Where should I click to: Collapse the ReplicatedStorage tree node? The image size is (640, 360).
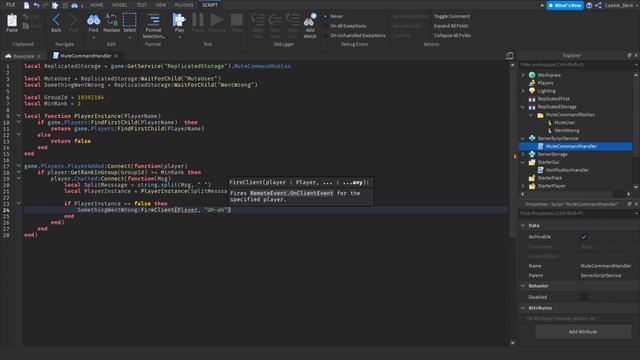click(x=523, y=107)
